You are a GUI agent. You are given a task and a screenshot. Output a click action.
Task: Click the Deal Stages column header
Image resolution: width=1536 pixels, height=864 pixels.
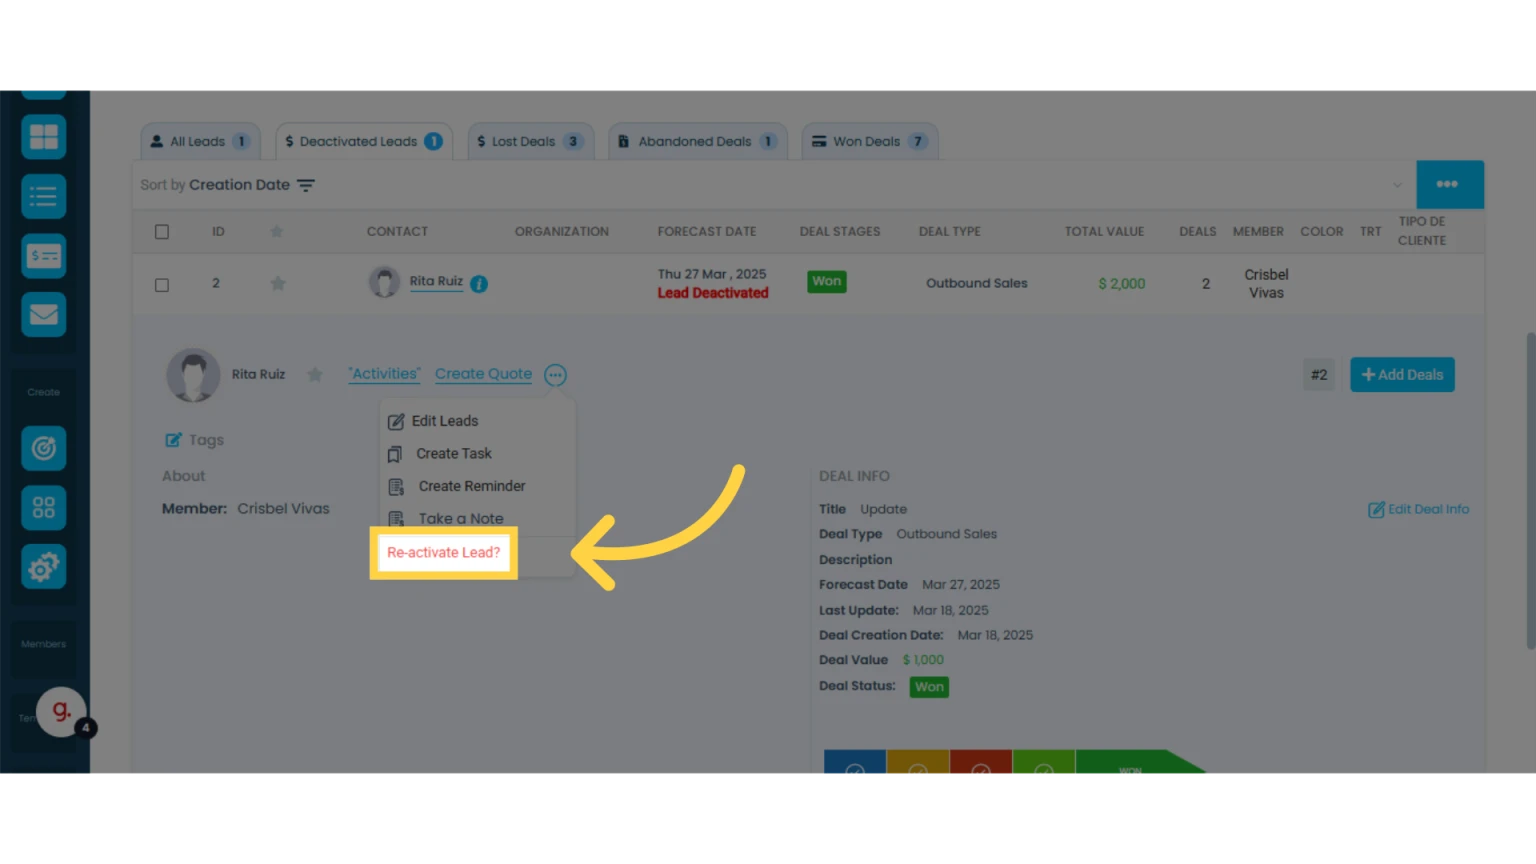click(840, 232)
